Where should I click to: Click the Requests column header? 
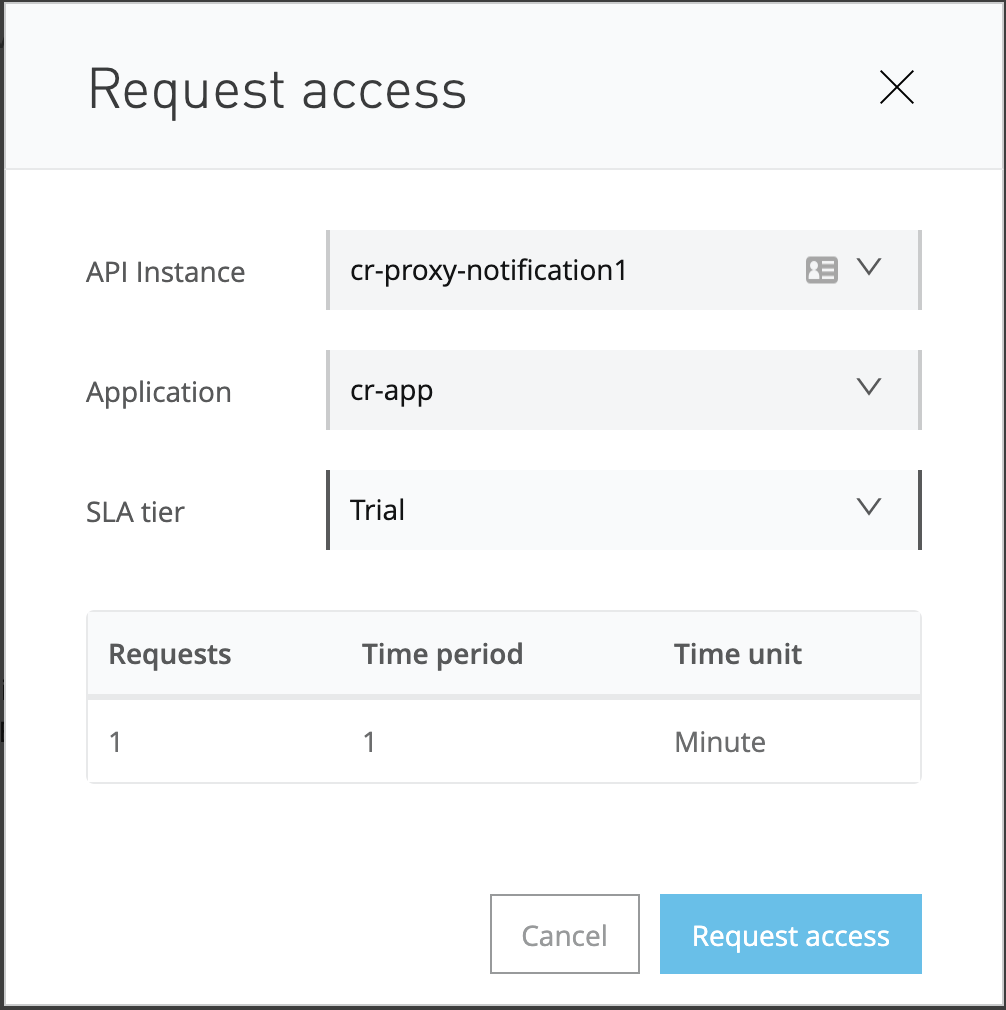point(170,654)
